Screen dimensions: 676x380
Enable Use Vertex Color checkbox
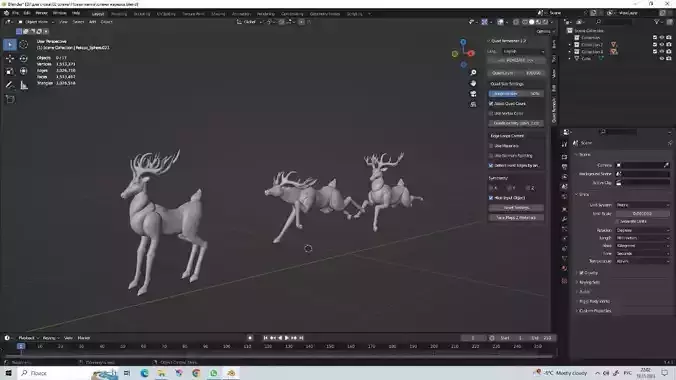pyautogui.click(x=491, y=113)
